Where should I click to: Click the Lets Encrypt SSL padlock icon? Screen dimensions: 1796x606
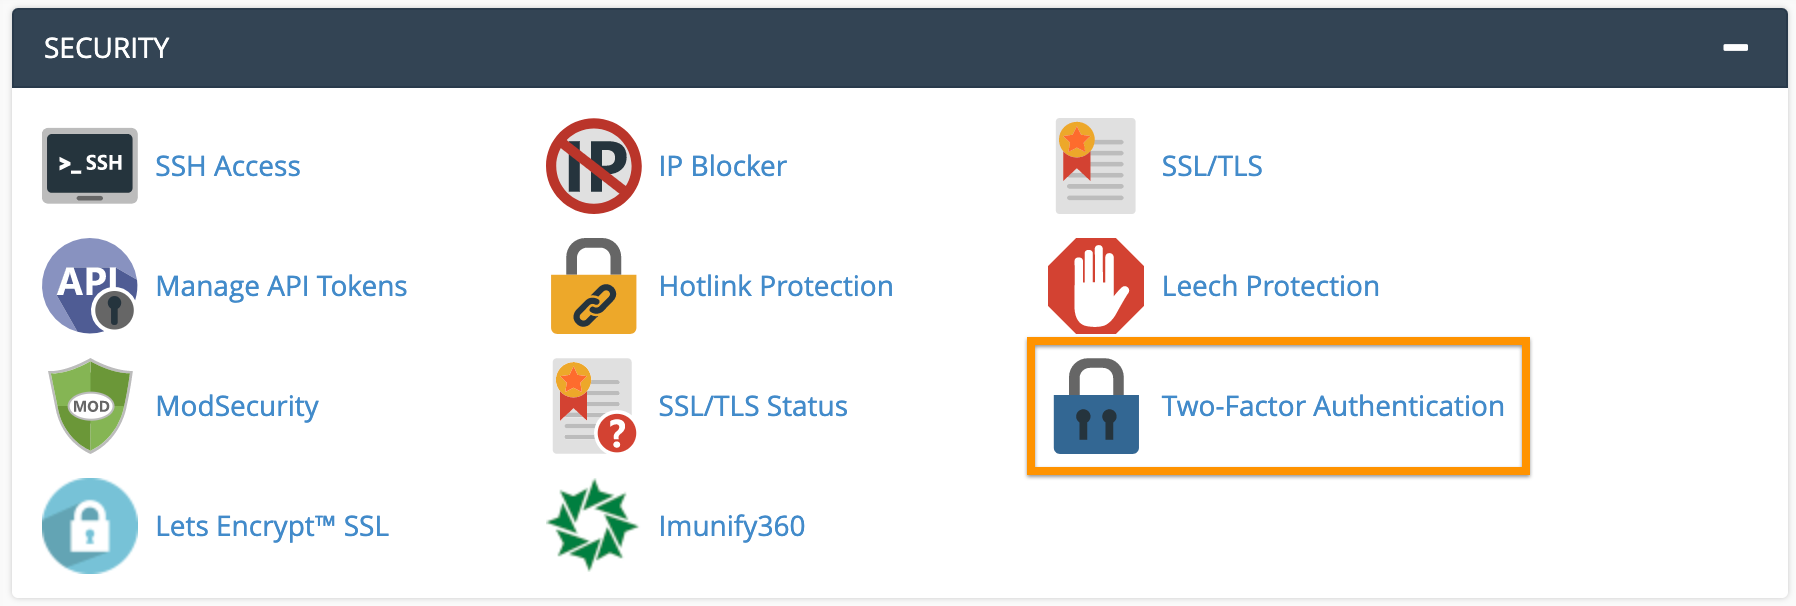(x=89, y=526)
